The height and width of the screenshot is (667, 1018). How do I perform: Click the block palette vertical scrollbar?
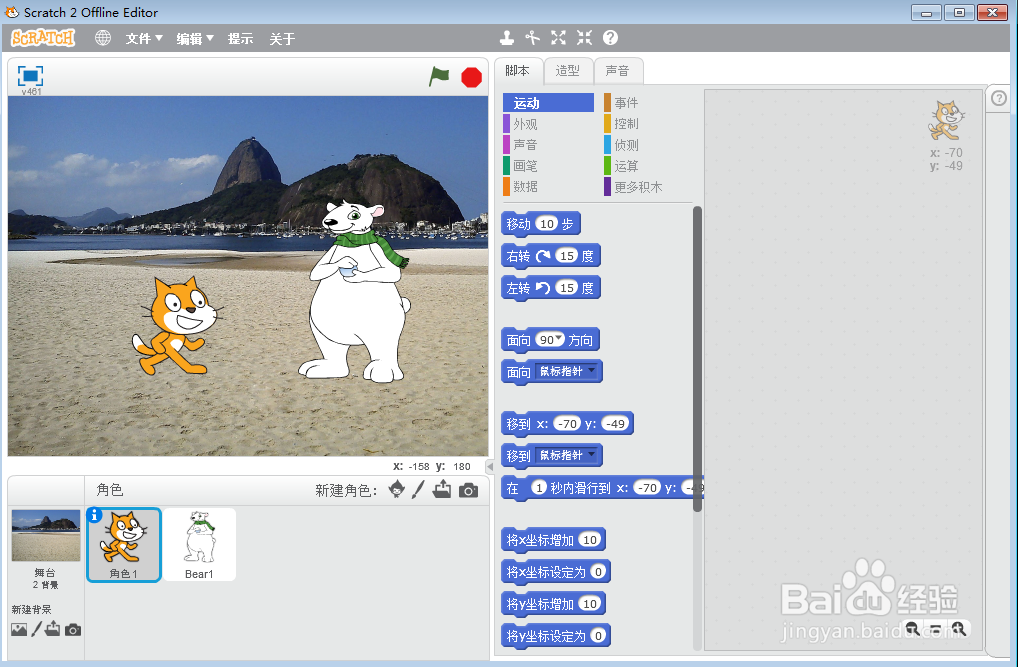(697, 359)
